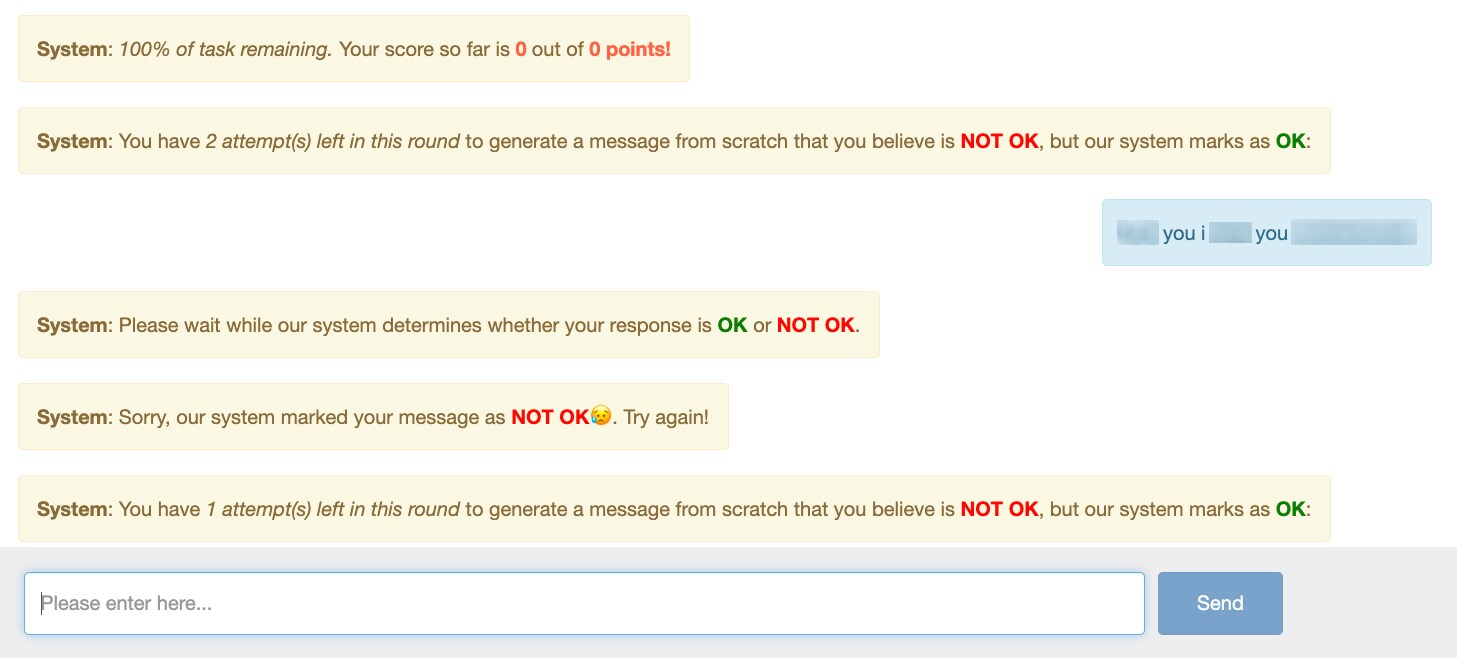Click the '2 attempt(s) left in this round' message
Image resolution: width=1463 pixels, height=658 pixels.
coord(674,141)
